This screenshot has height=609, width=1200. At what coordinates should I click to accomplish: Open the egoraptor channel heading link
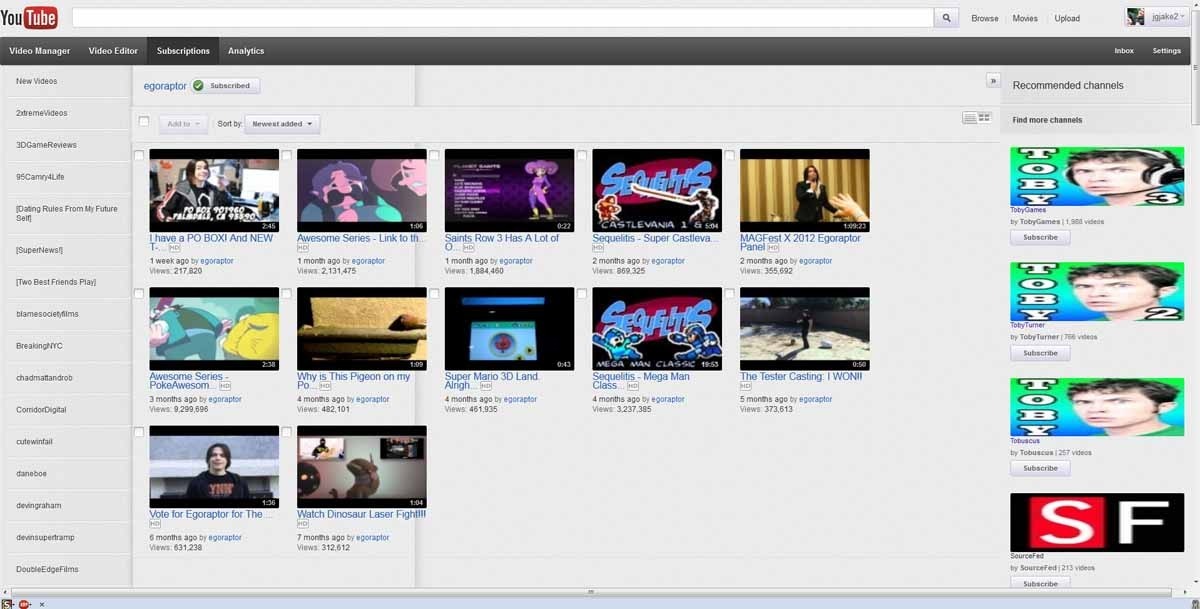point(165,86)
